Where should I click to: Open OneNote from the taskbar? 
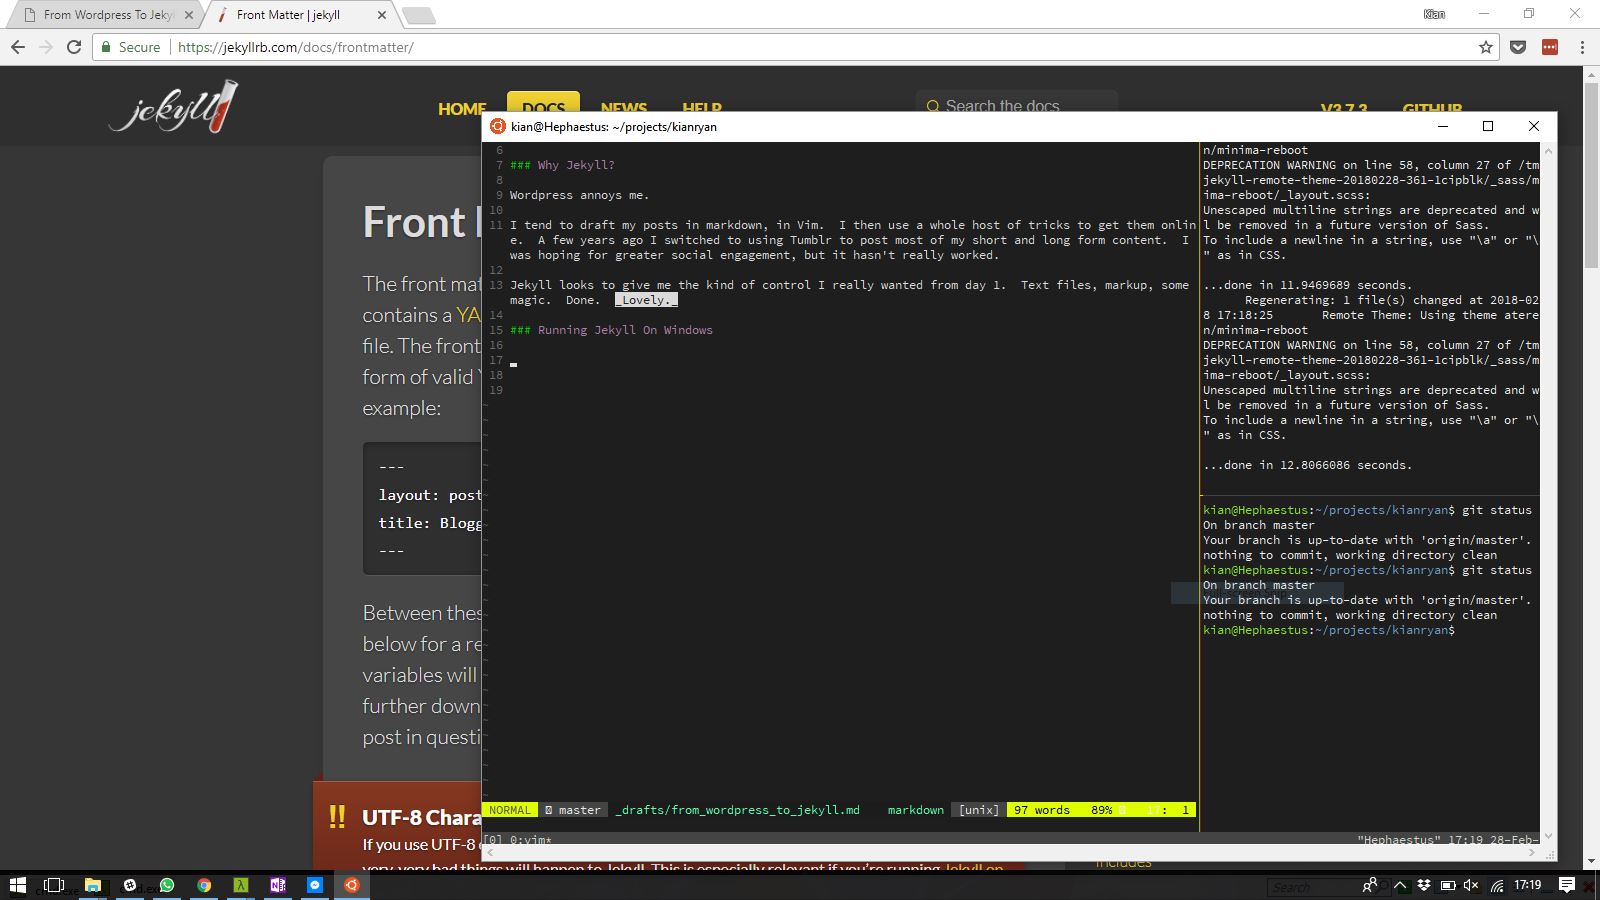pos(277,885)
